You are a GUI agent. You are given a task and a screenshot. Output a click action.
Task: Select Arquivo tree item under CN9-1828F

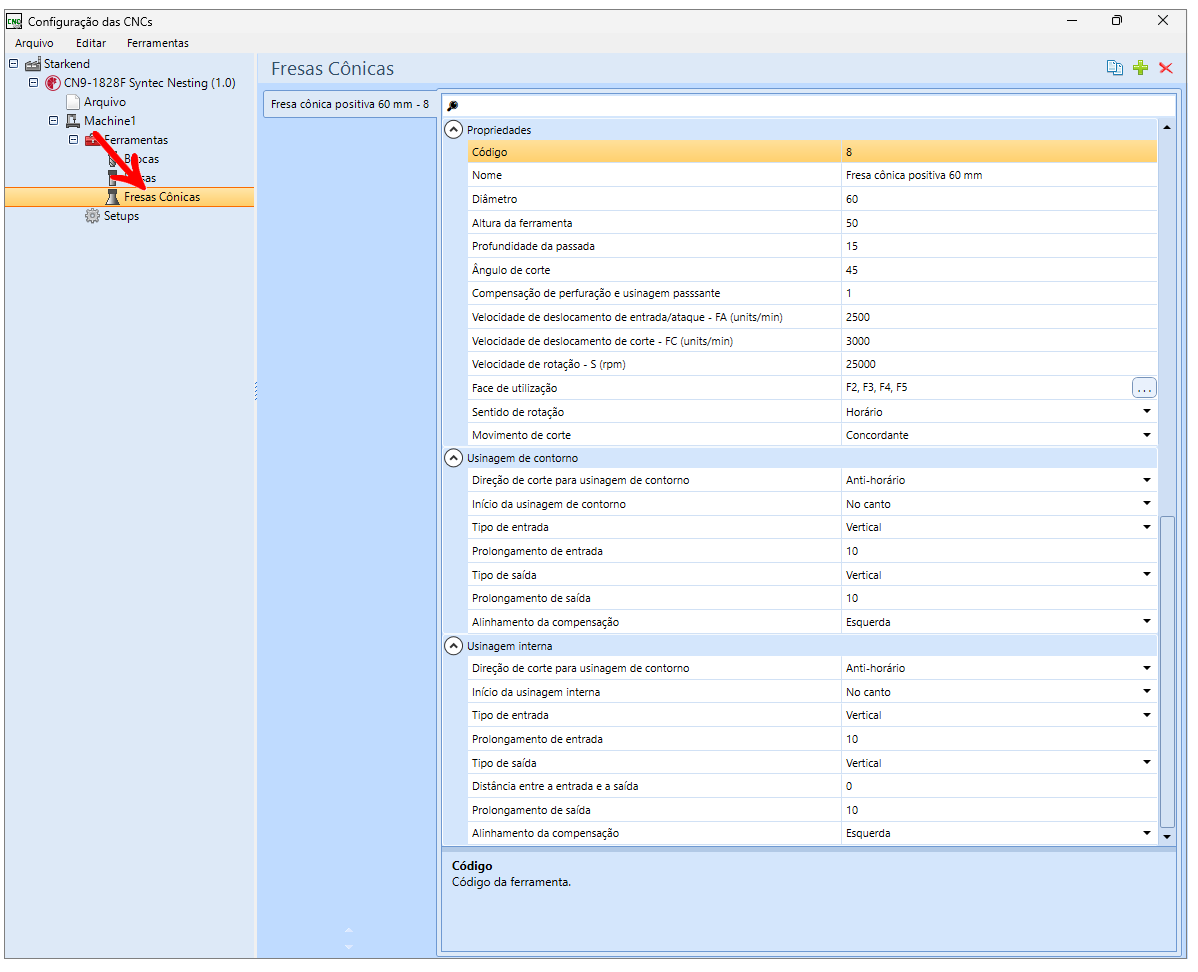click(x=105, y=102)
